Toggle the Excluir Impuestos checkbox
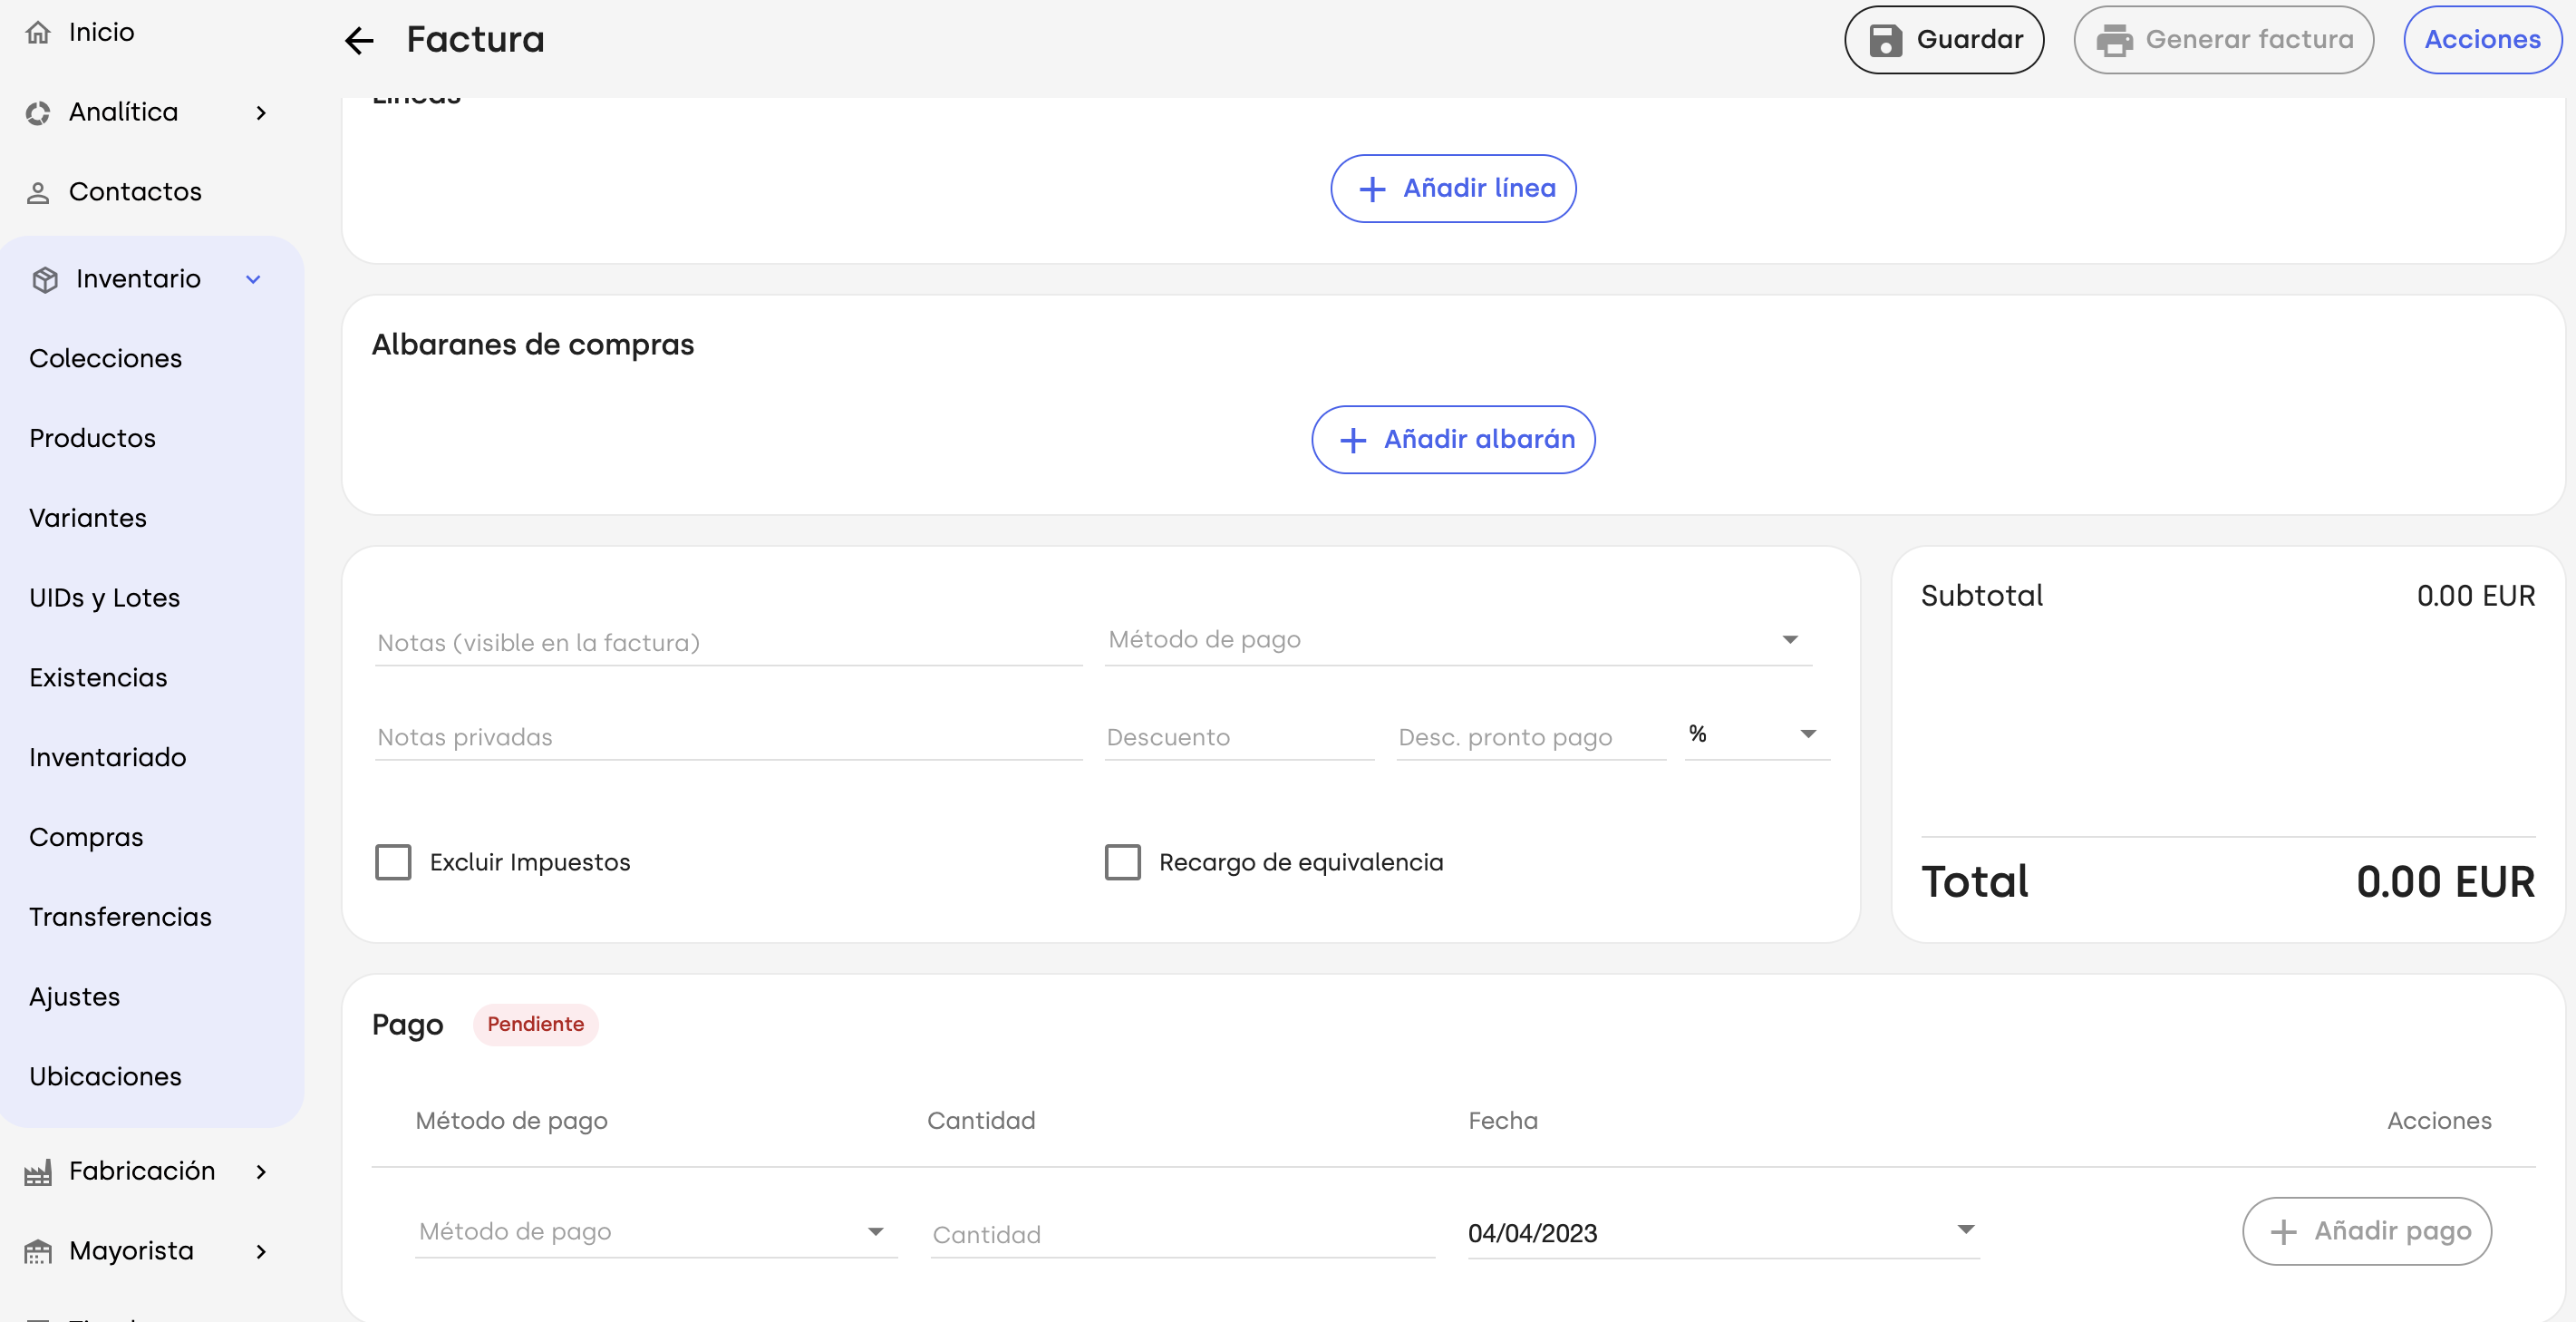Viewport: 2576px width, 1322px height. click(393, 862)
